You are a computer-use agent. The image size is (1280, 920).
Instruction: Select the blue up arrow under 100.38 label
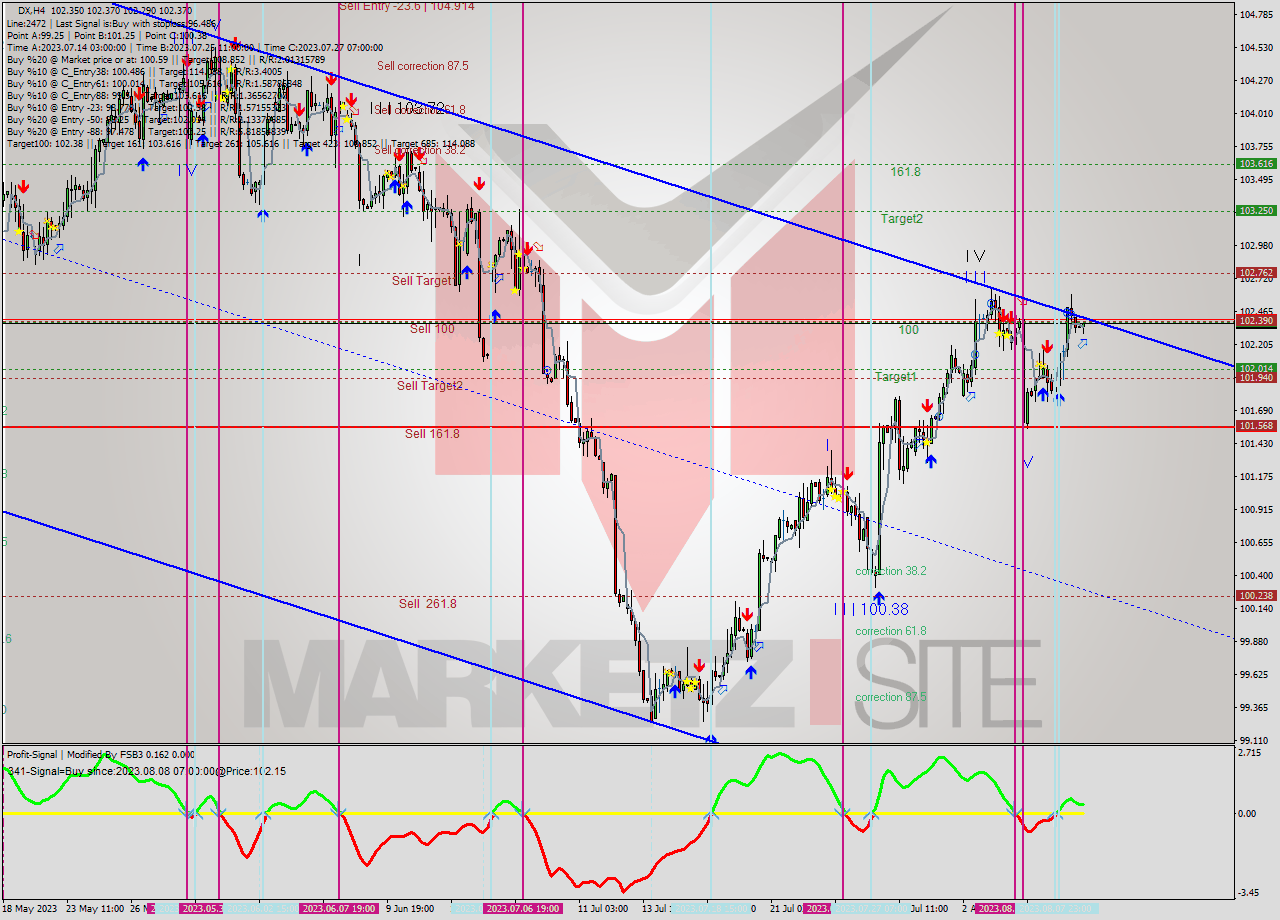click(879, 598)
